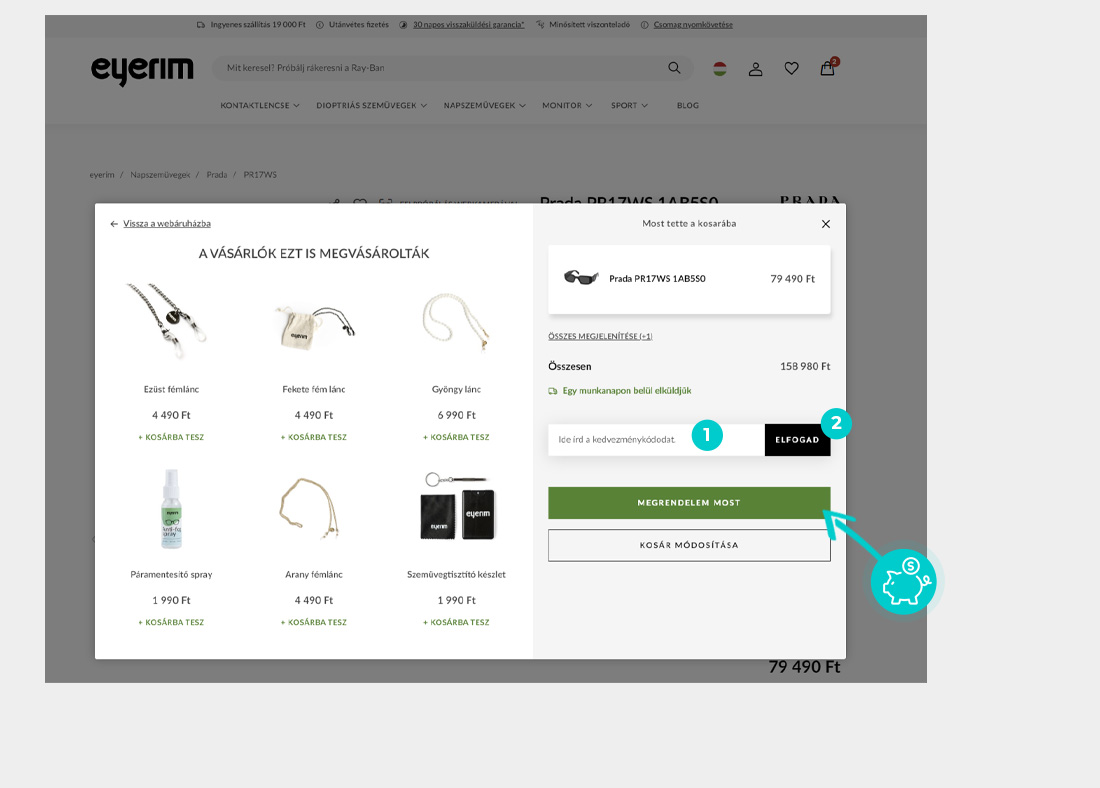This screenshot has width=1100, height=788.
Task: Close the cart popup with X
Action: (x=826, y=224)
